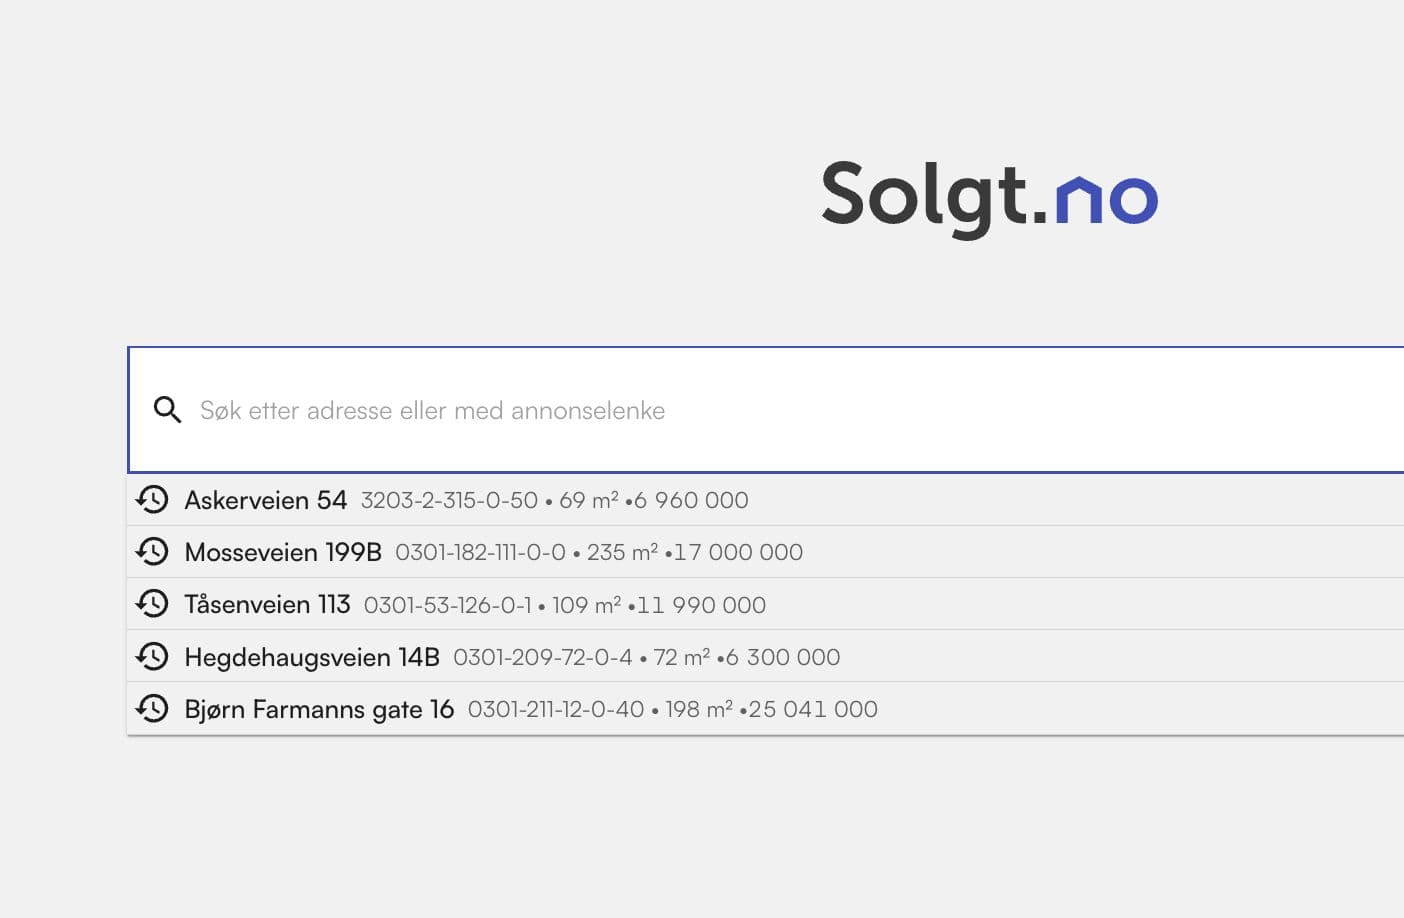This screenshot has width=1404, height=918.
Task: Select Bjørn Farmanns gate 16 from suggestions
Action: [x=319, y=709]
